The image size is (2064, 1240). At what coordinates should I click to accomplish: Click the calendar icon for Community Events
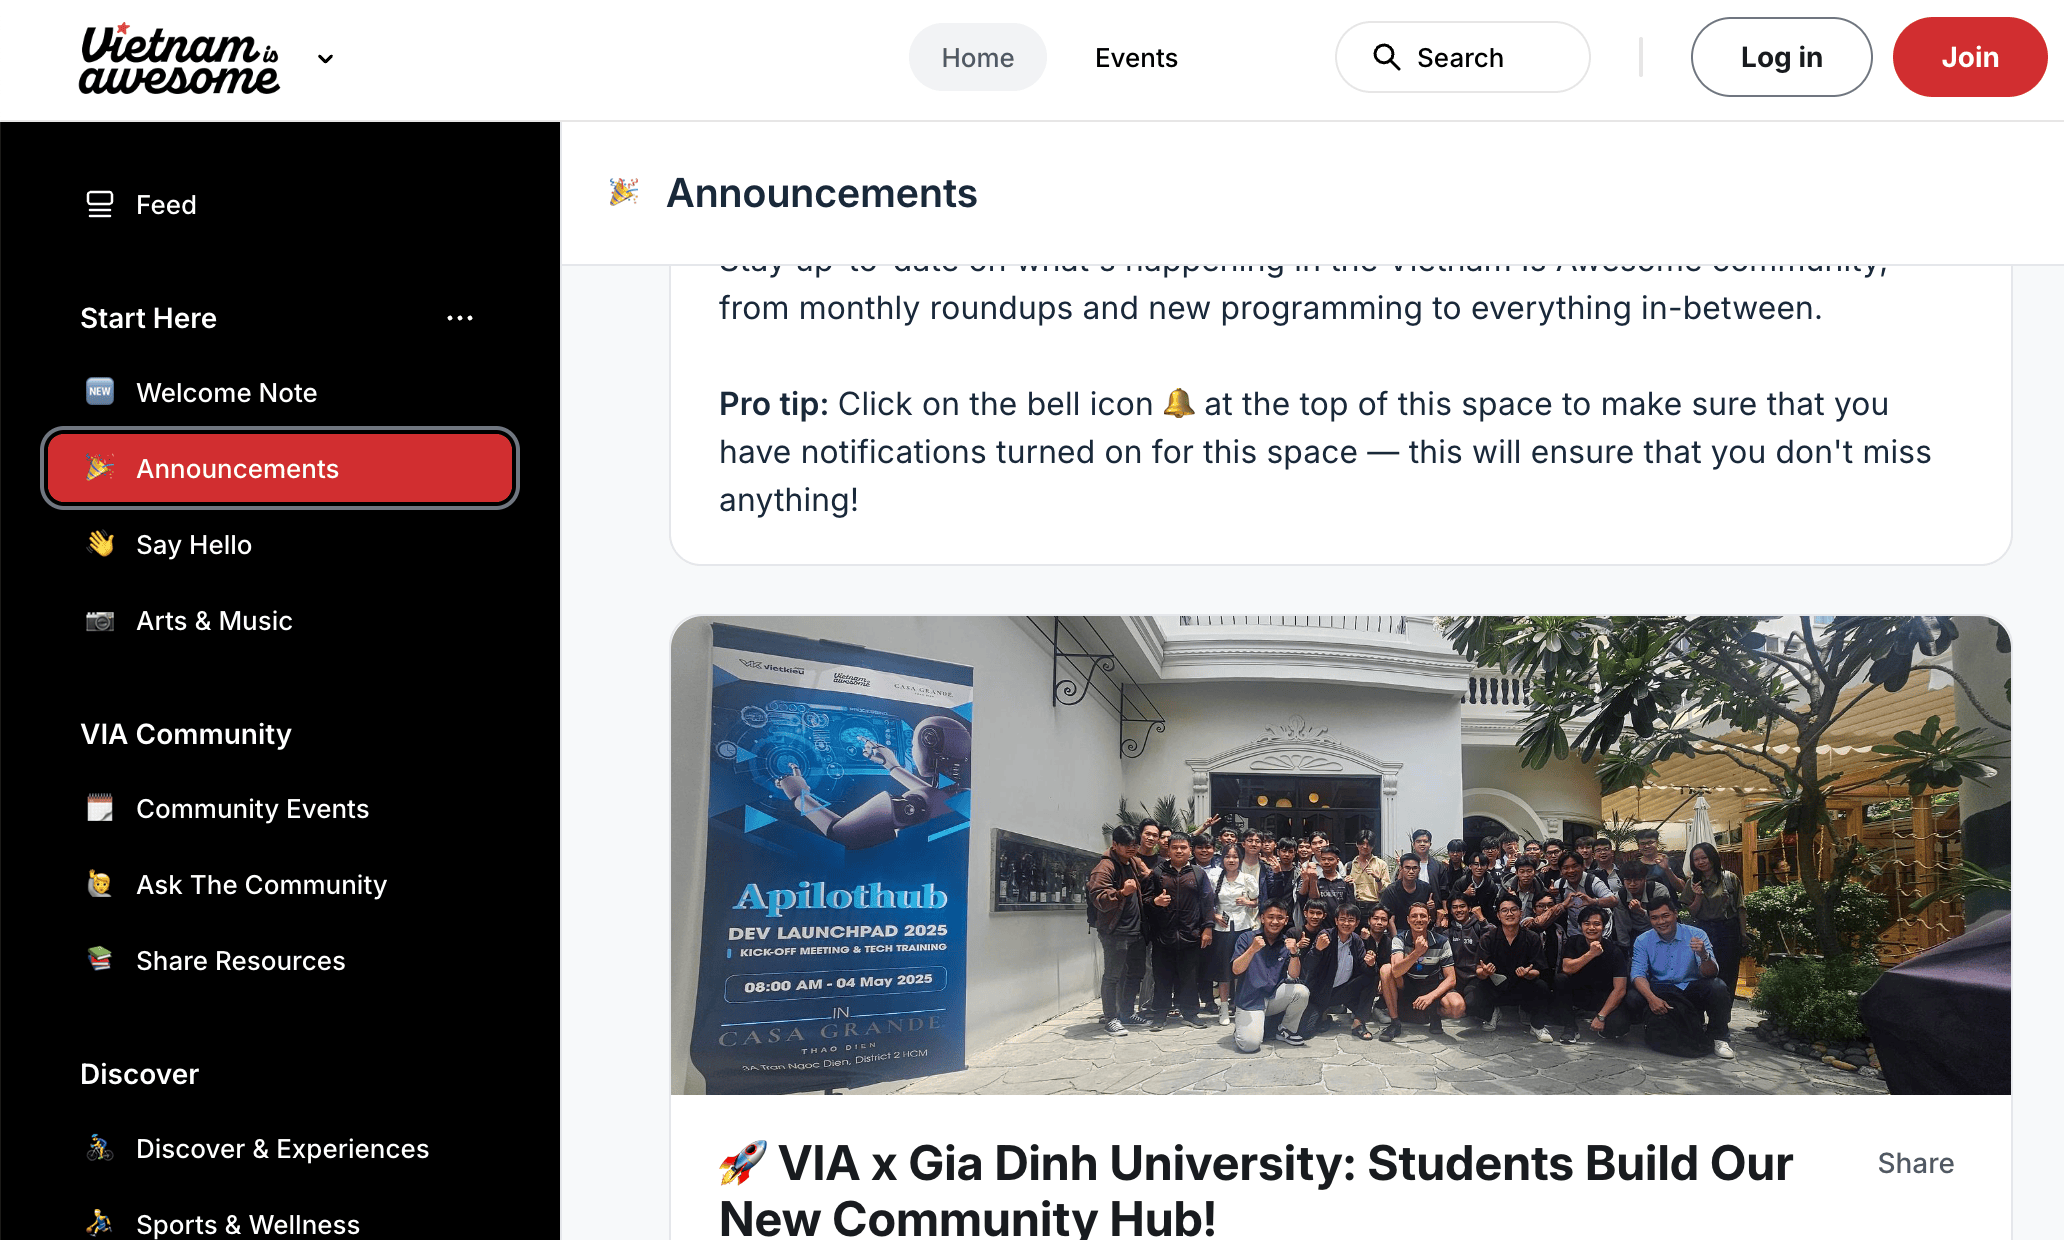point(100,808)
